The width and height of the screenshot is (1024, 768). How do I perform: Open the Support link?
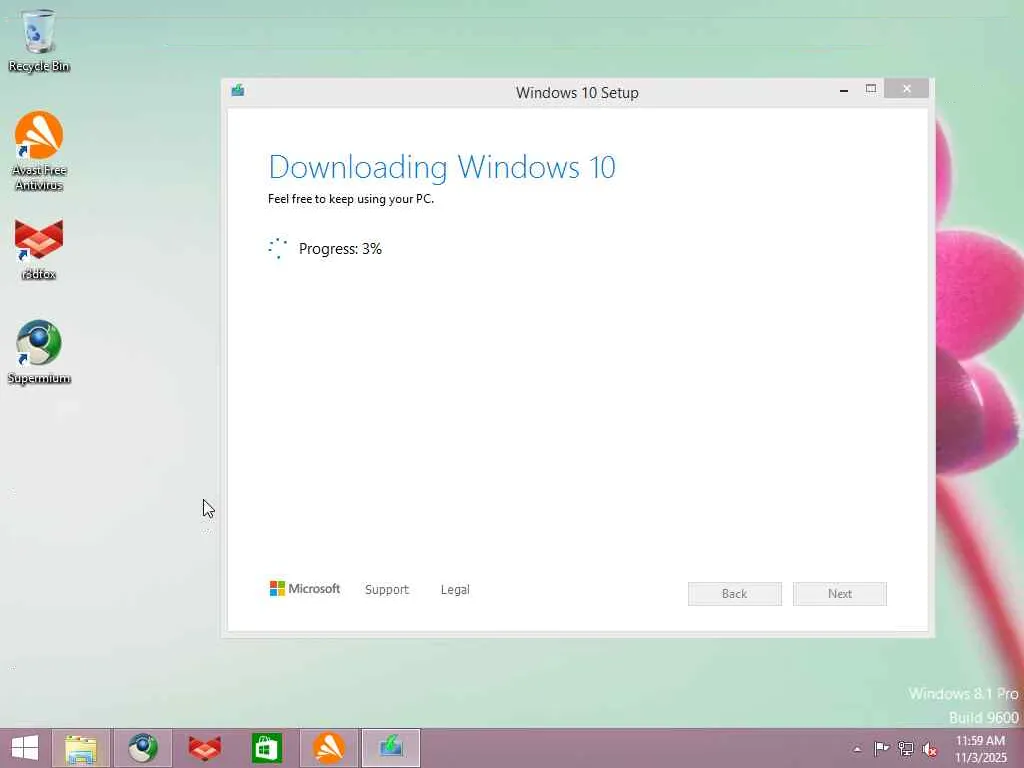387,589
